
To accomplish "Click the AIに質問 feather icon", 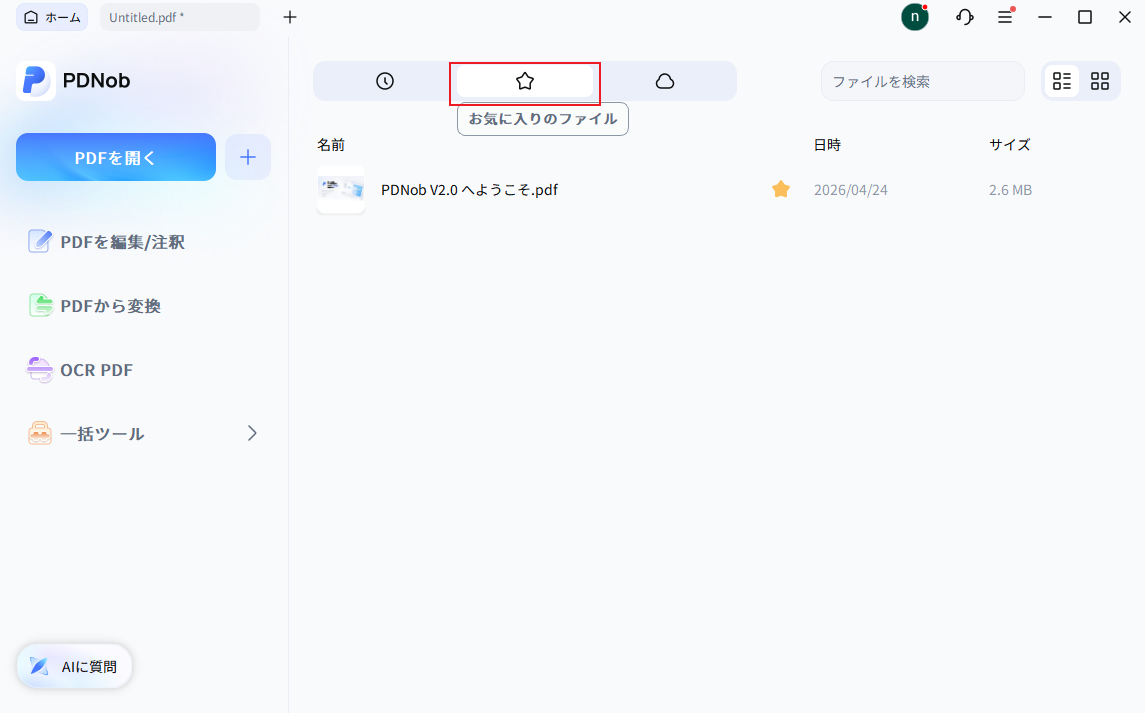I will click(x=39, y=666).
